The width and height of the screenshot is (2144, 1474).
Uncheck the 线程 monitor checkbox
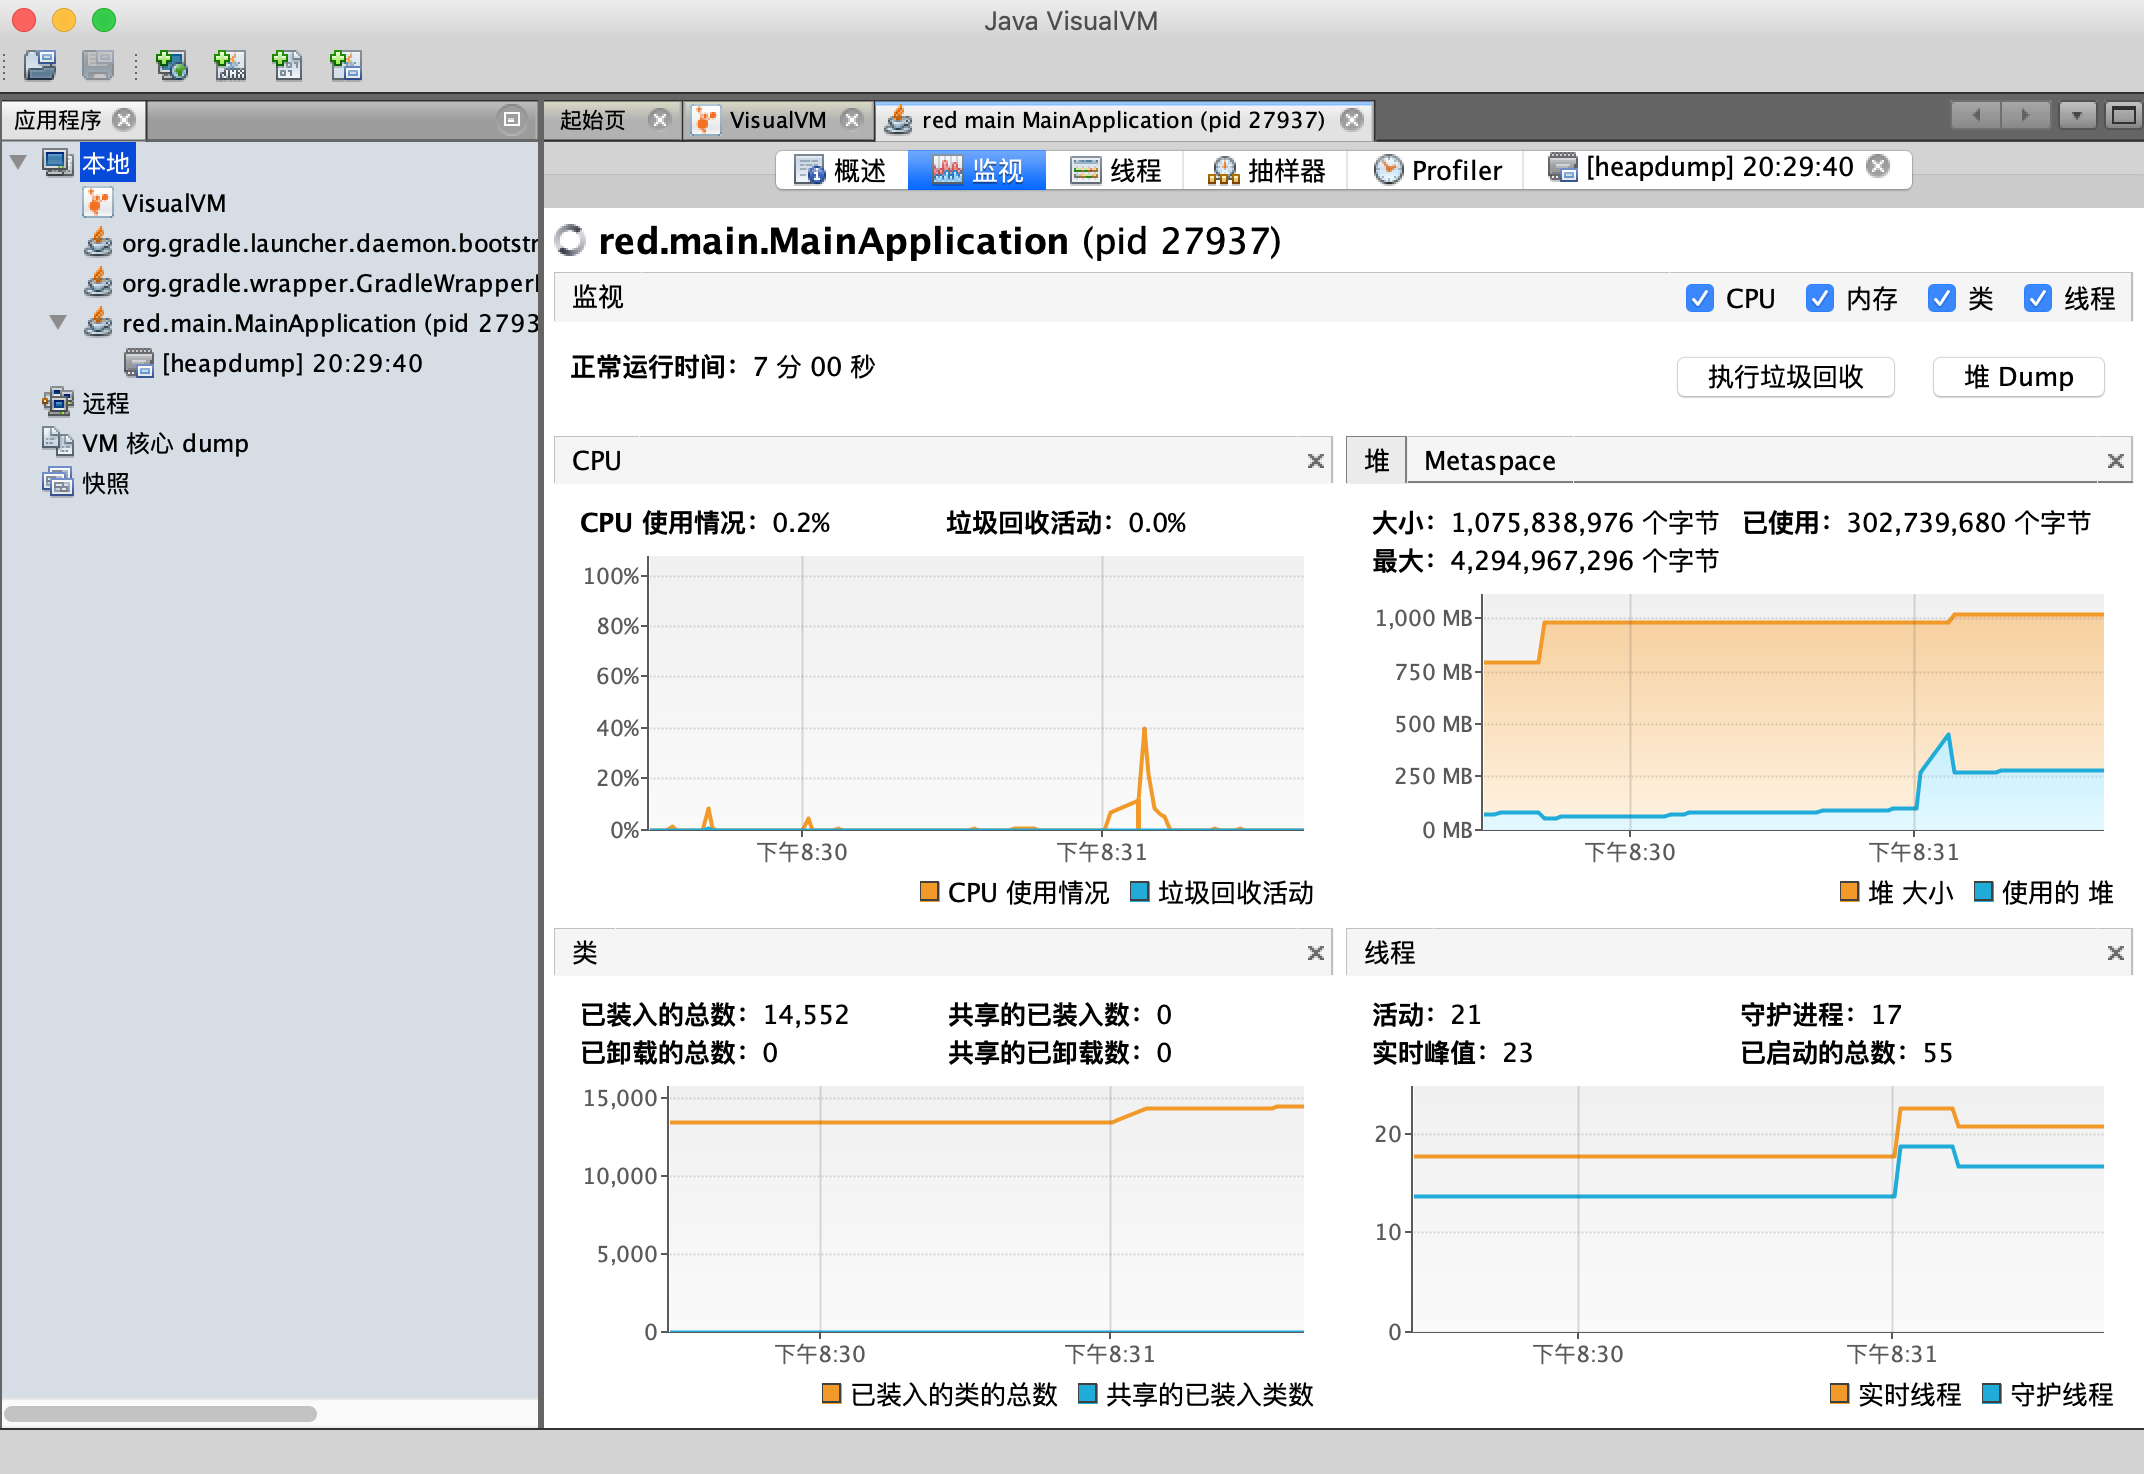coord(2037,298)
